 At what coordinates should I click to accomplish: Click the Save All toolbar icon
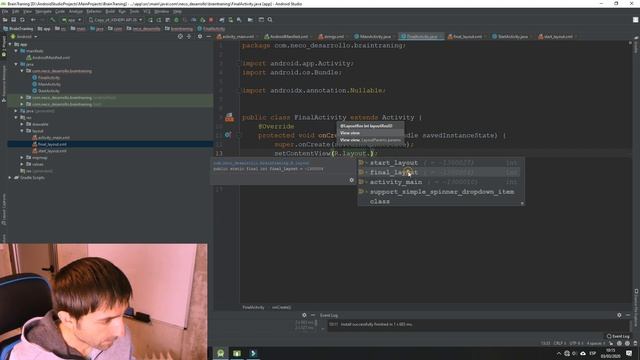pyautogui.click(x=13, y=20)
